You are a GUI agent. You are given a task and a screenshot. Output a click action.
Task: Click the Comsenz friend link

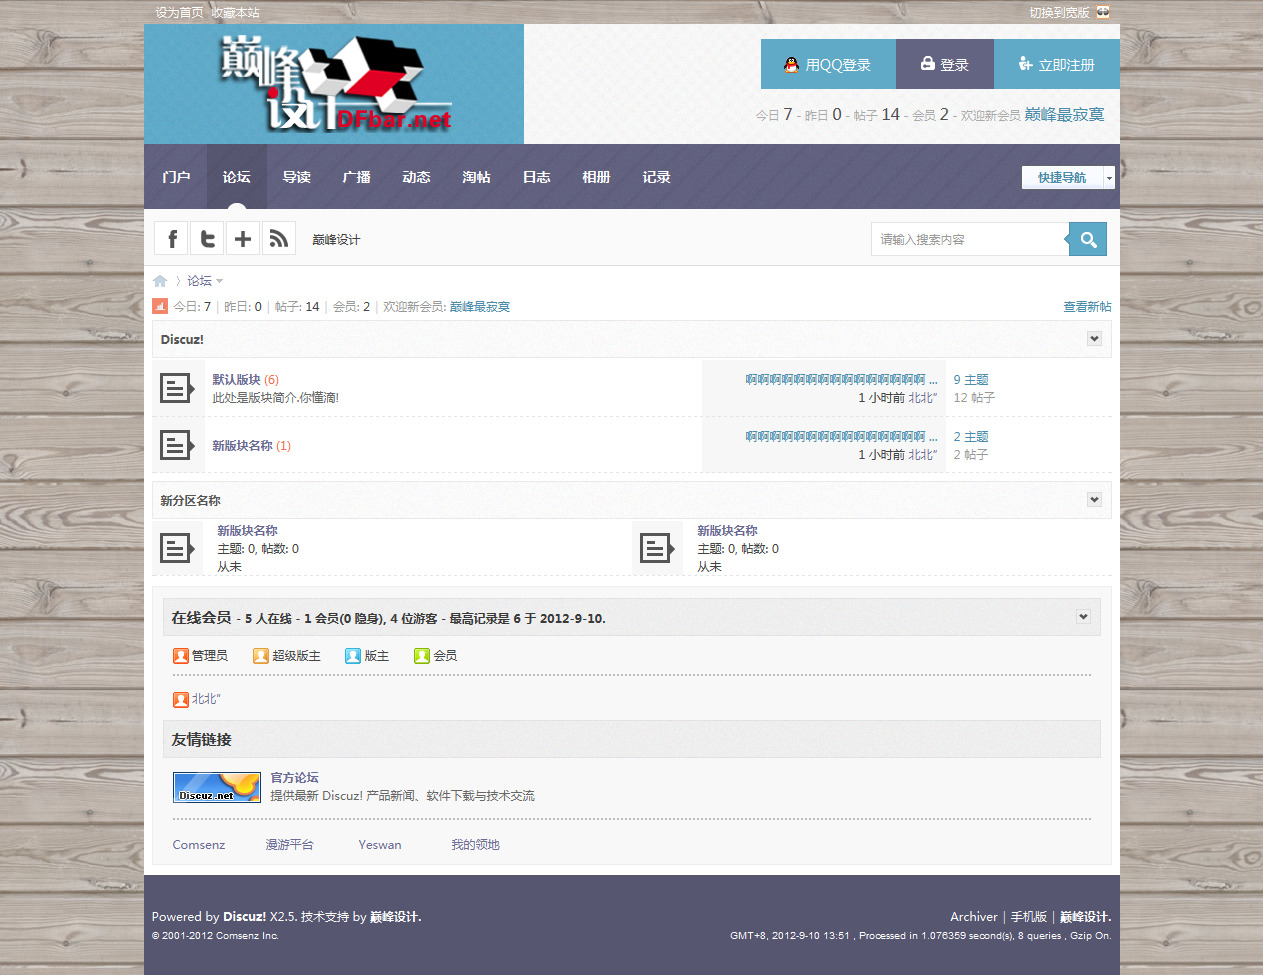199,845
